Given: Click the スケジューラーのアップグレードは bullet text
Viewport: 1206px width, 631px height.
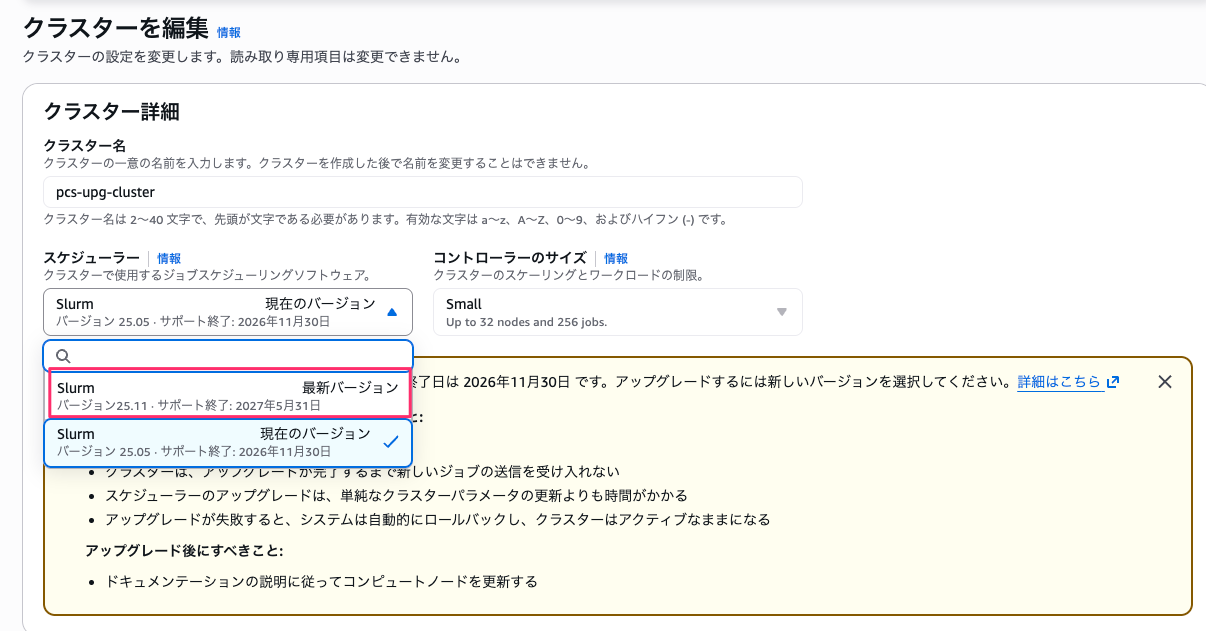Looking at the screenshot, I should tap(396, 496).
